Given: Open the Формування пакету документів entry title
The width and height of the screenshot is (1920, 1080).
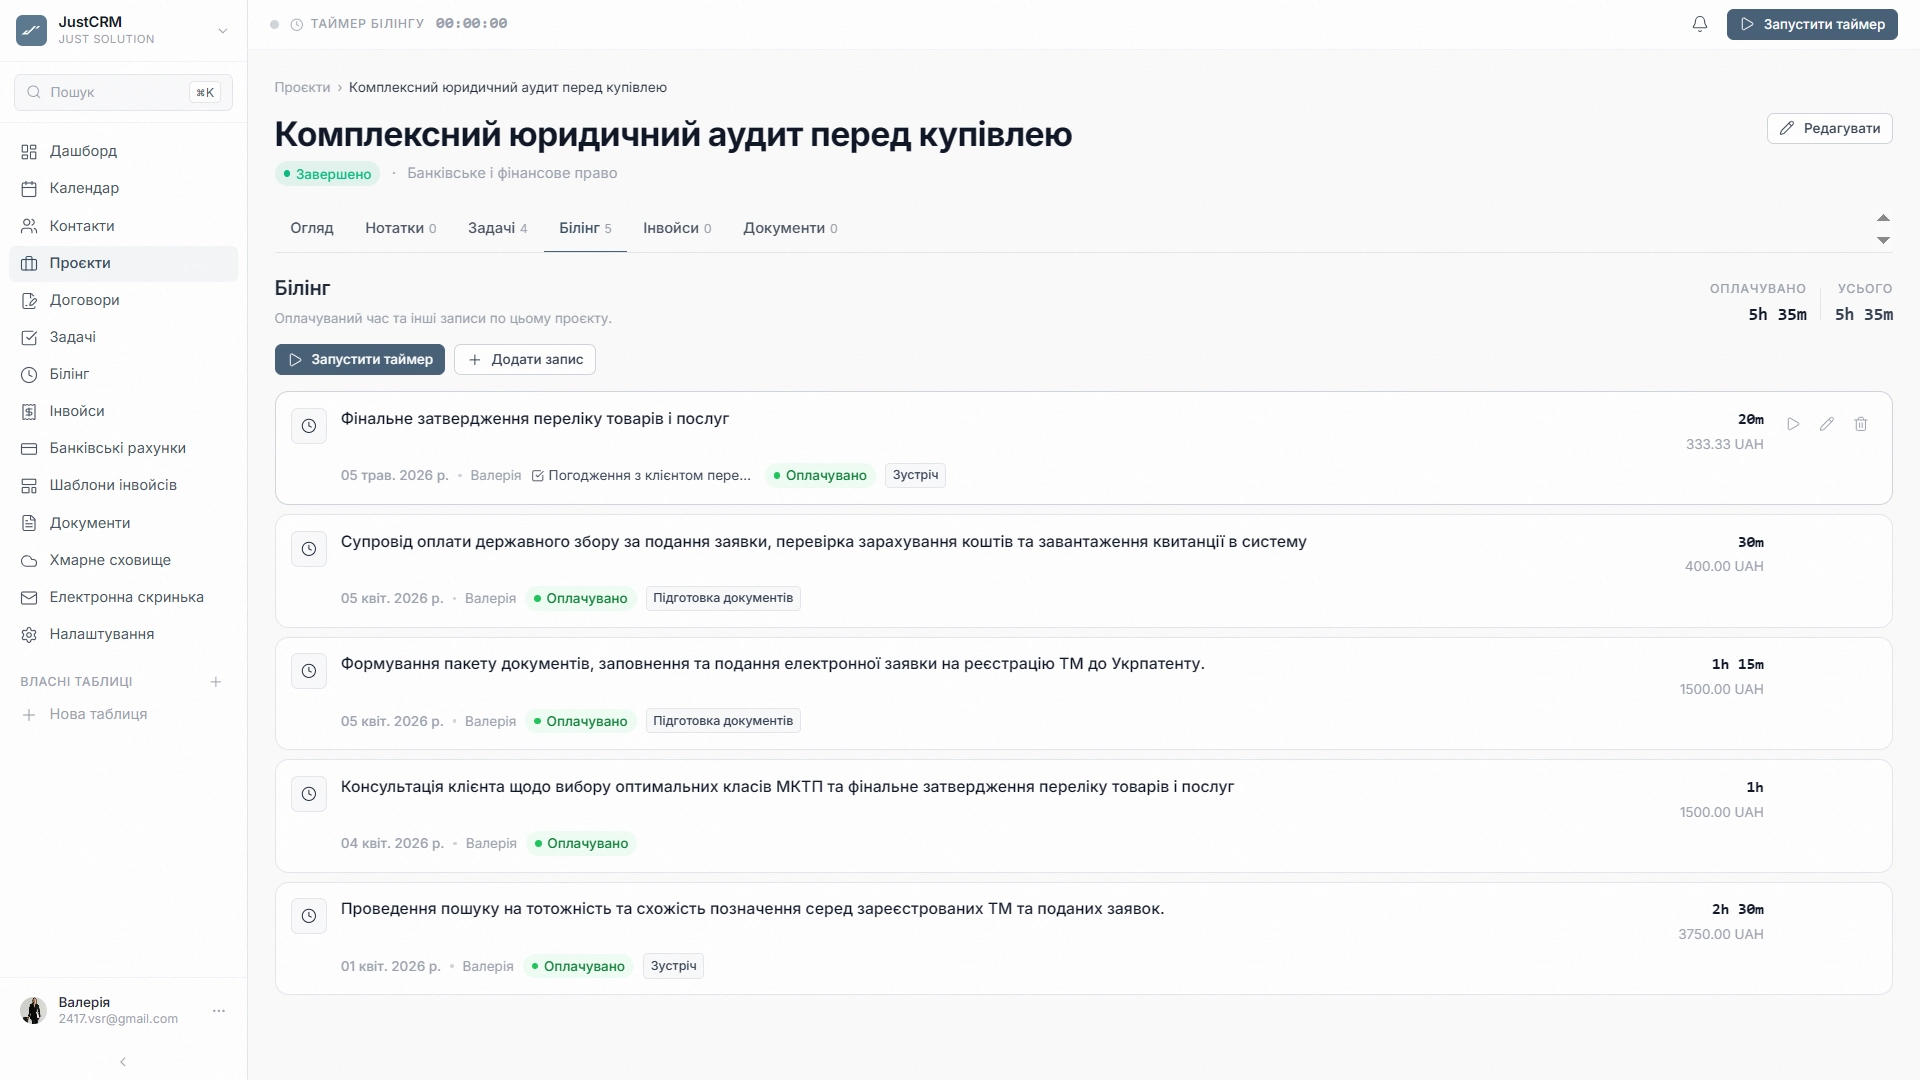Looking at the screenshot, I should (x=773, y=664).
